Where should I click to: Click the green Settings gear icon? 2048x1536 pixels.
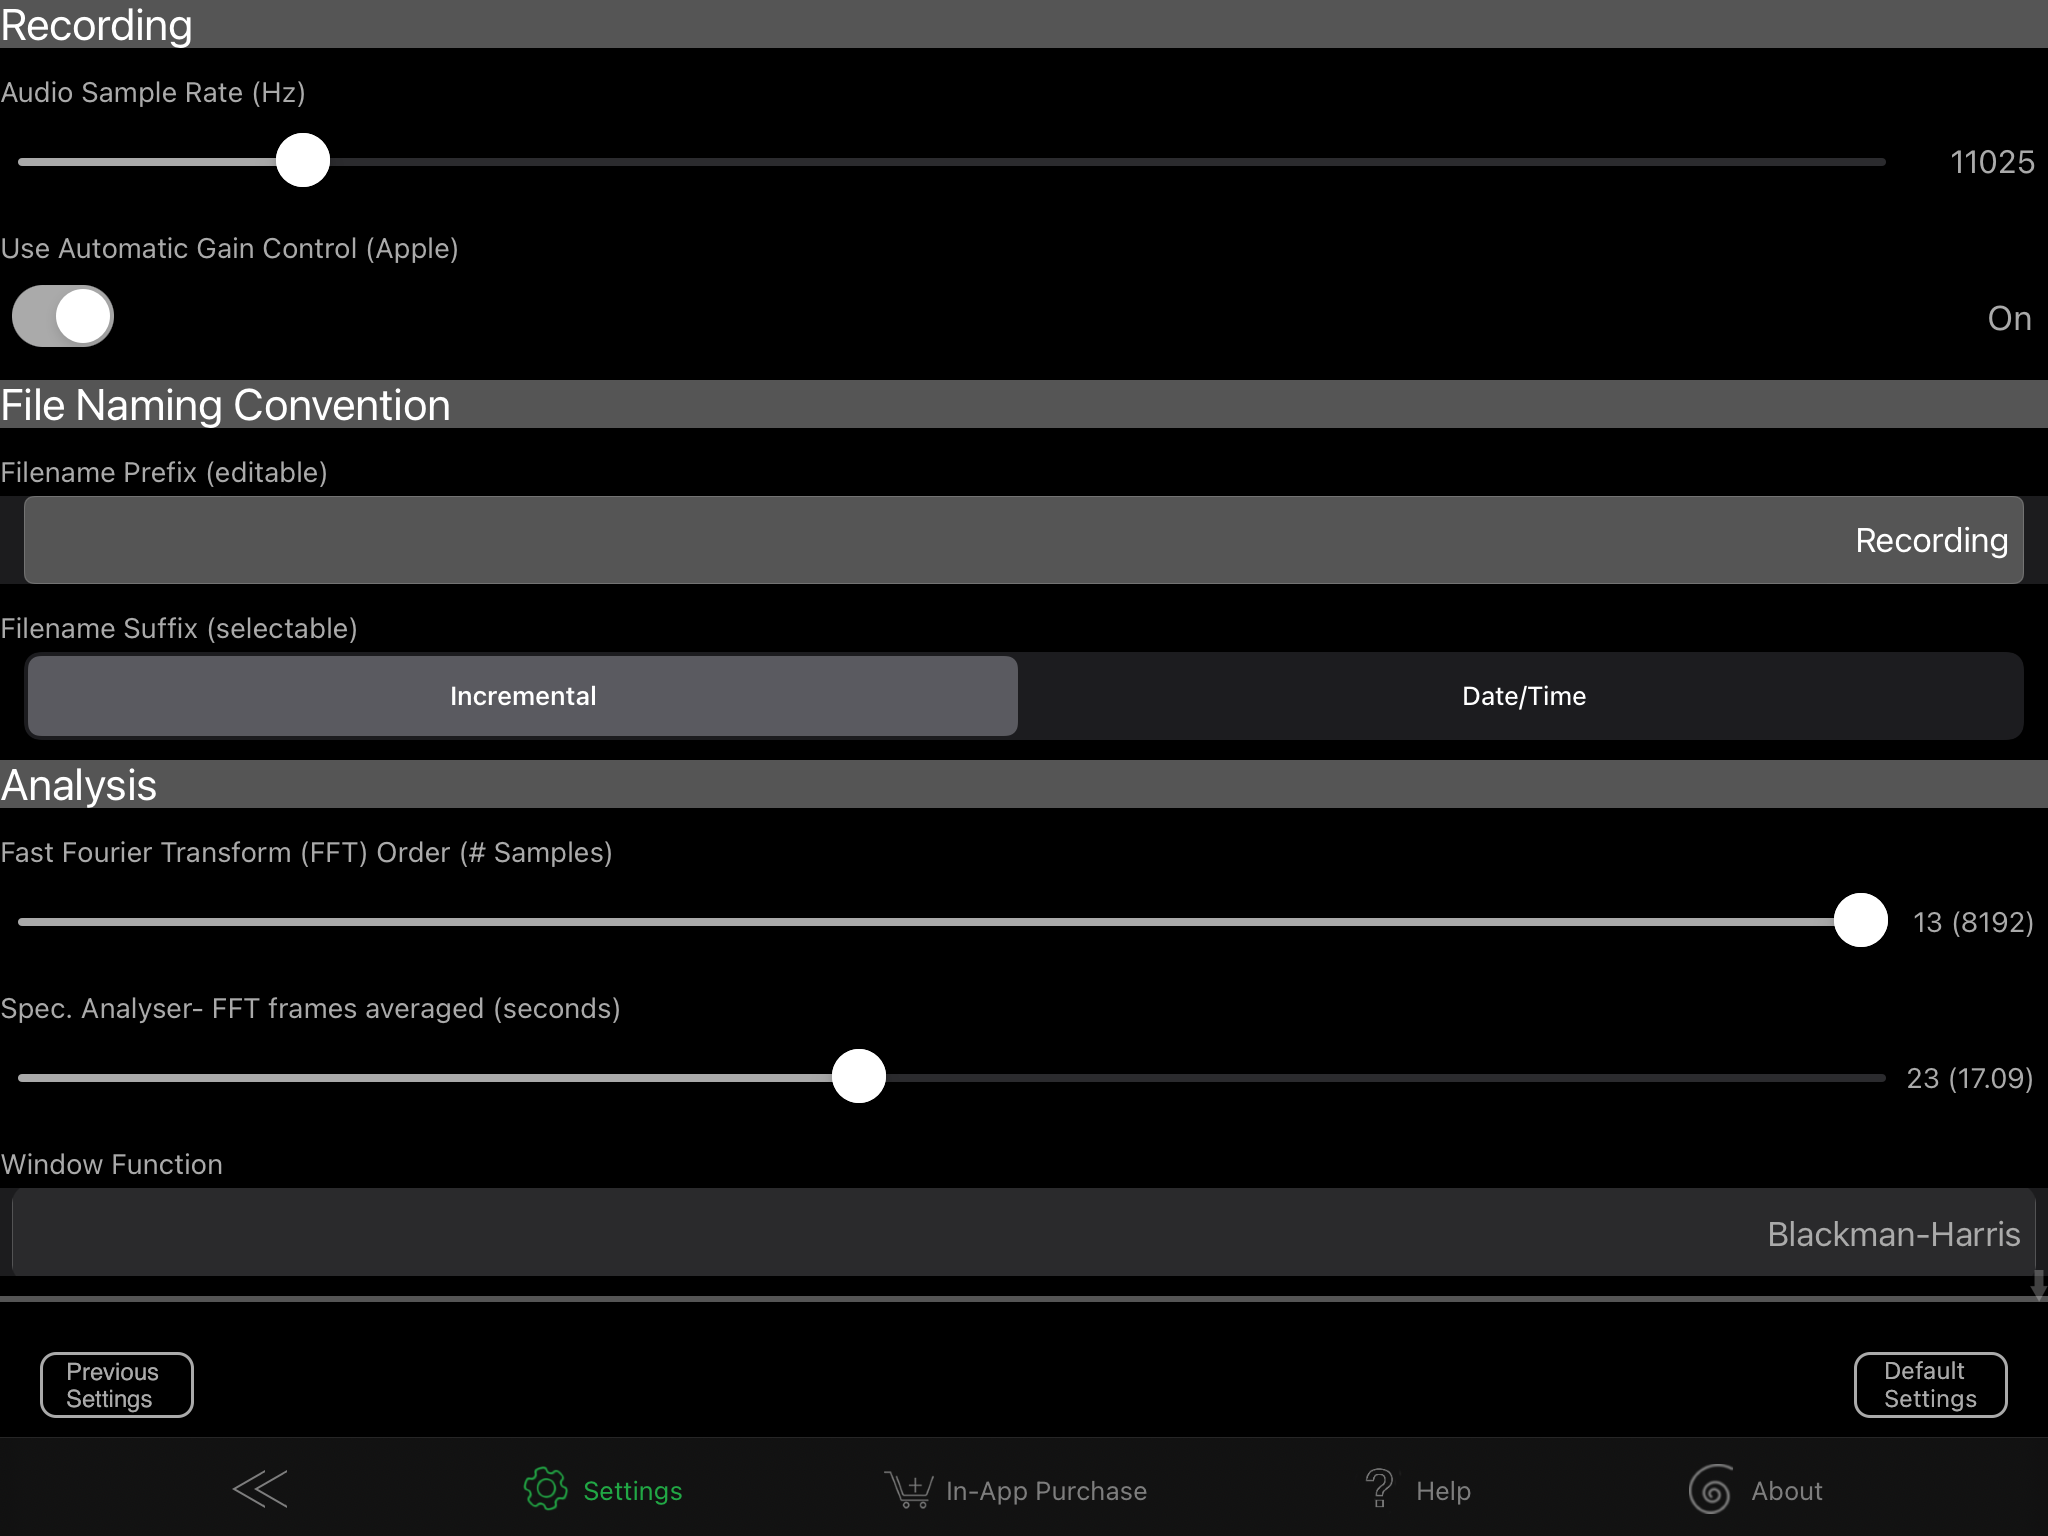click(545, 1489)
